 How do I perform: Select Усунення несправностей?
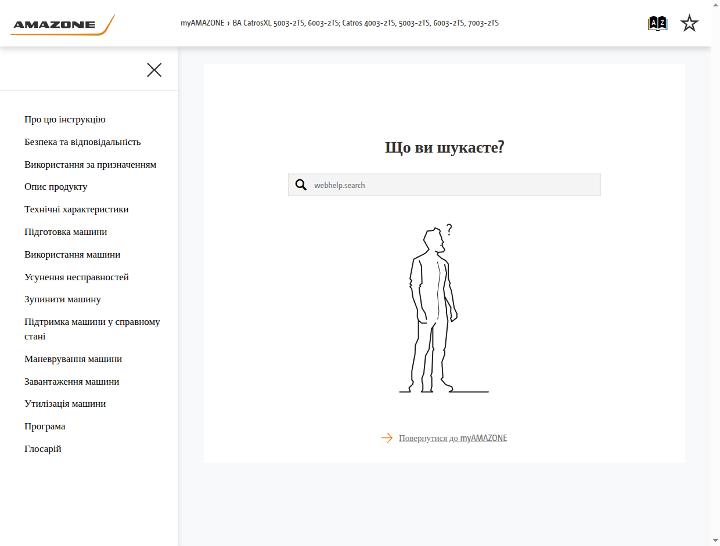(x=76, y=277)
